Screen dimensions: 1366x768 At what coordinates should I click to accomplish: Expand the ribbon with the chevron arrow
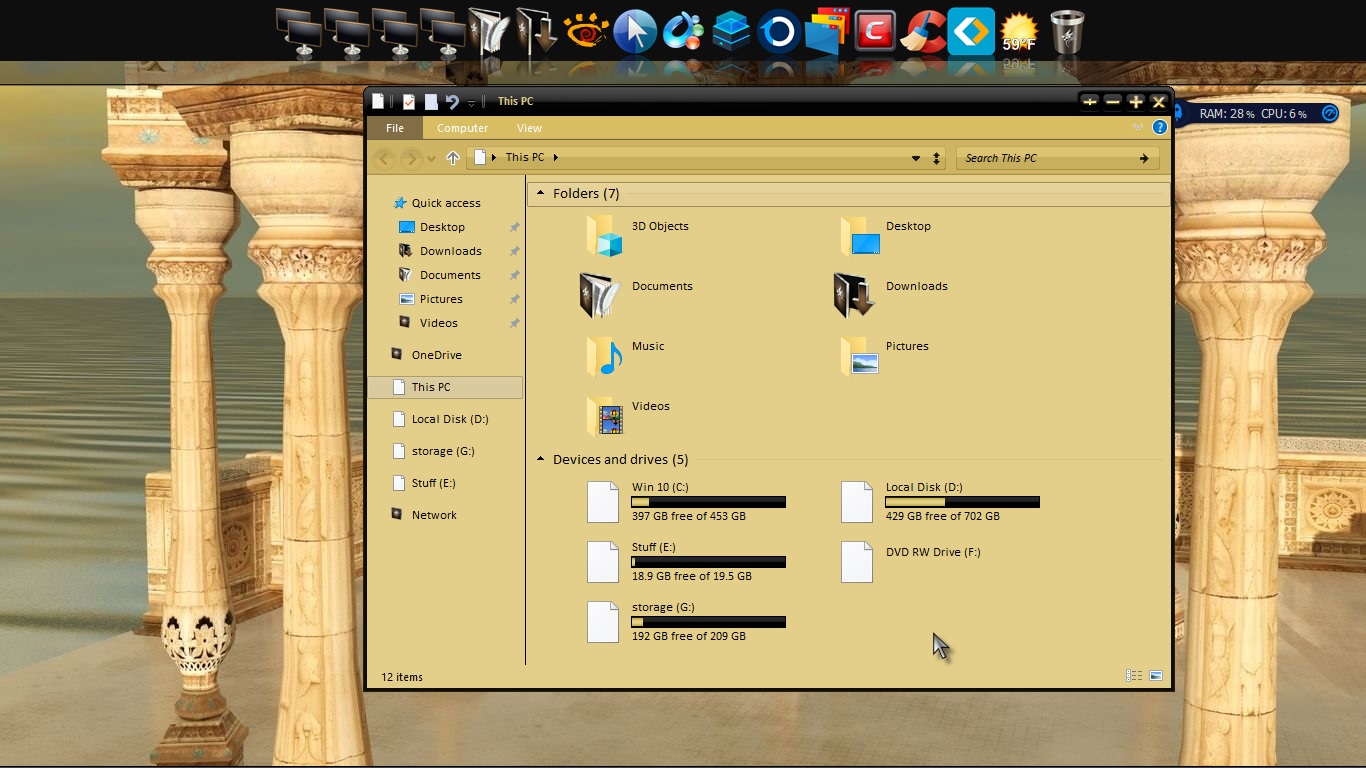1137,127
